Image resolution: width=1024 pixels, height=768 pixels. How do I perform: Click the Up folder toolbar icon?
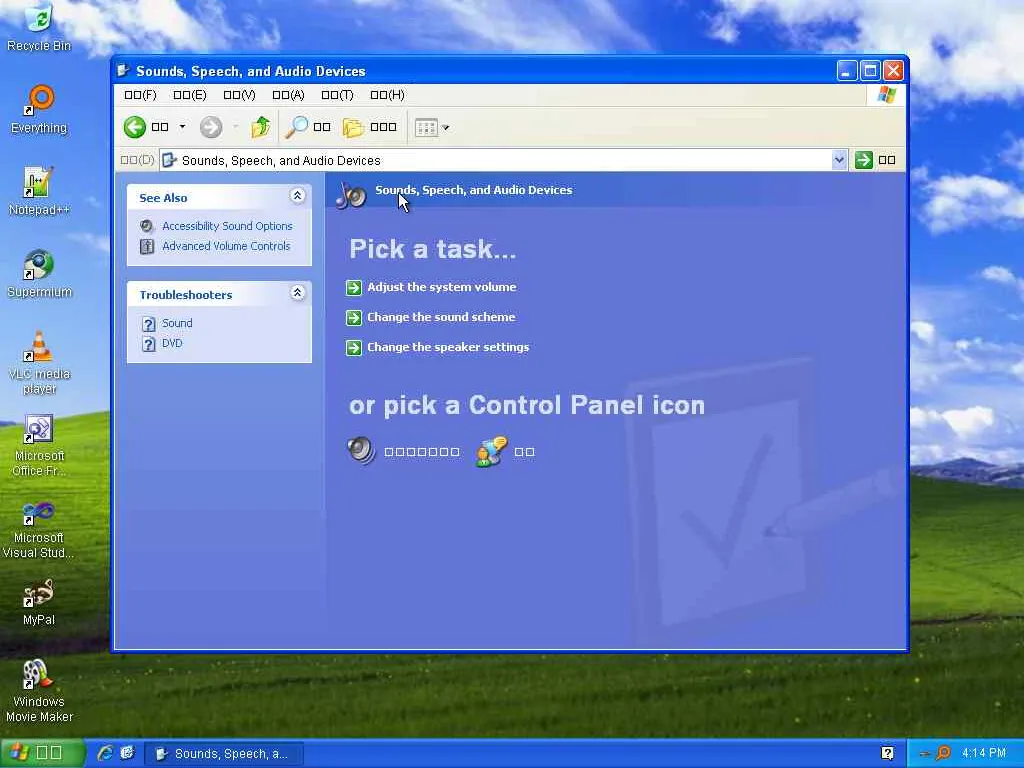point(261,127)
